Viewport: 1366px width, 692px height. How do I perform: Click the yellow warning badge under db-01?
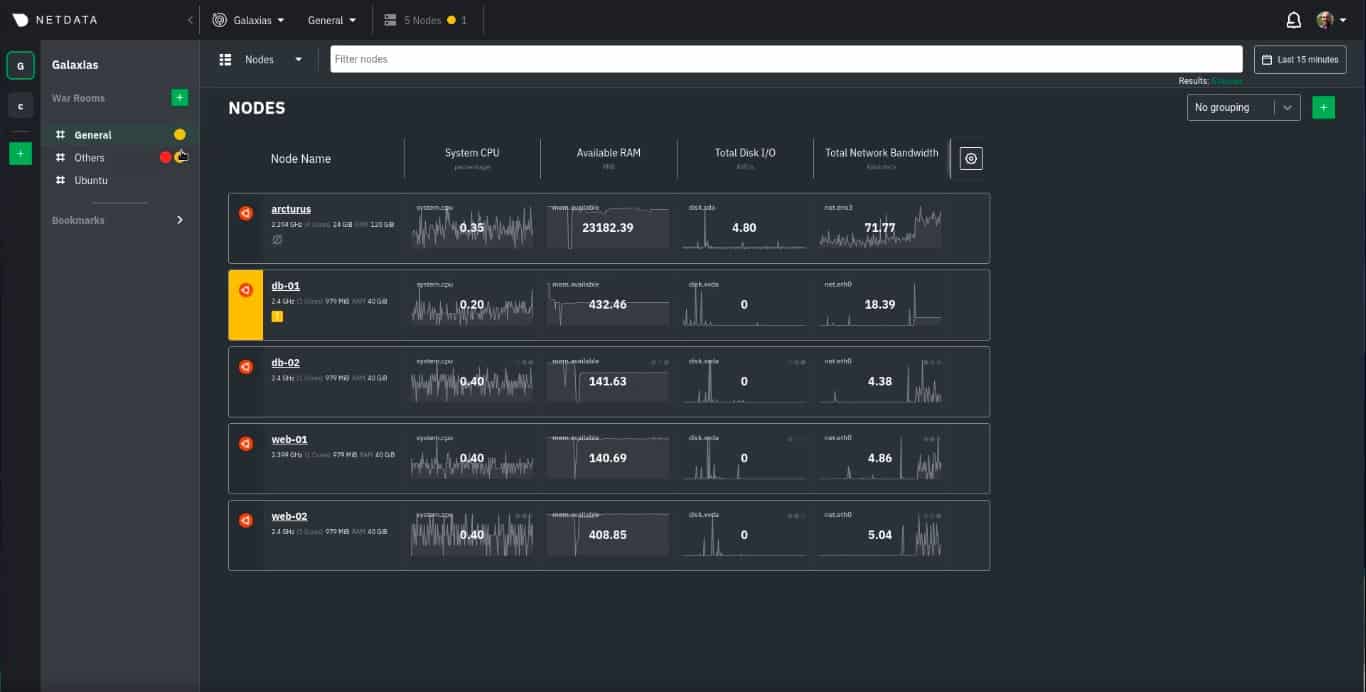pos(277,316)
